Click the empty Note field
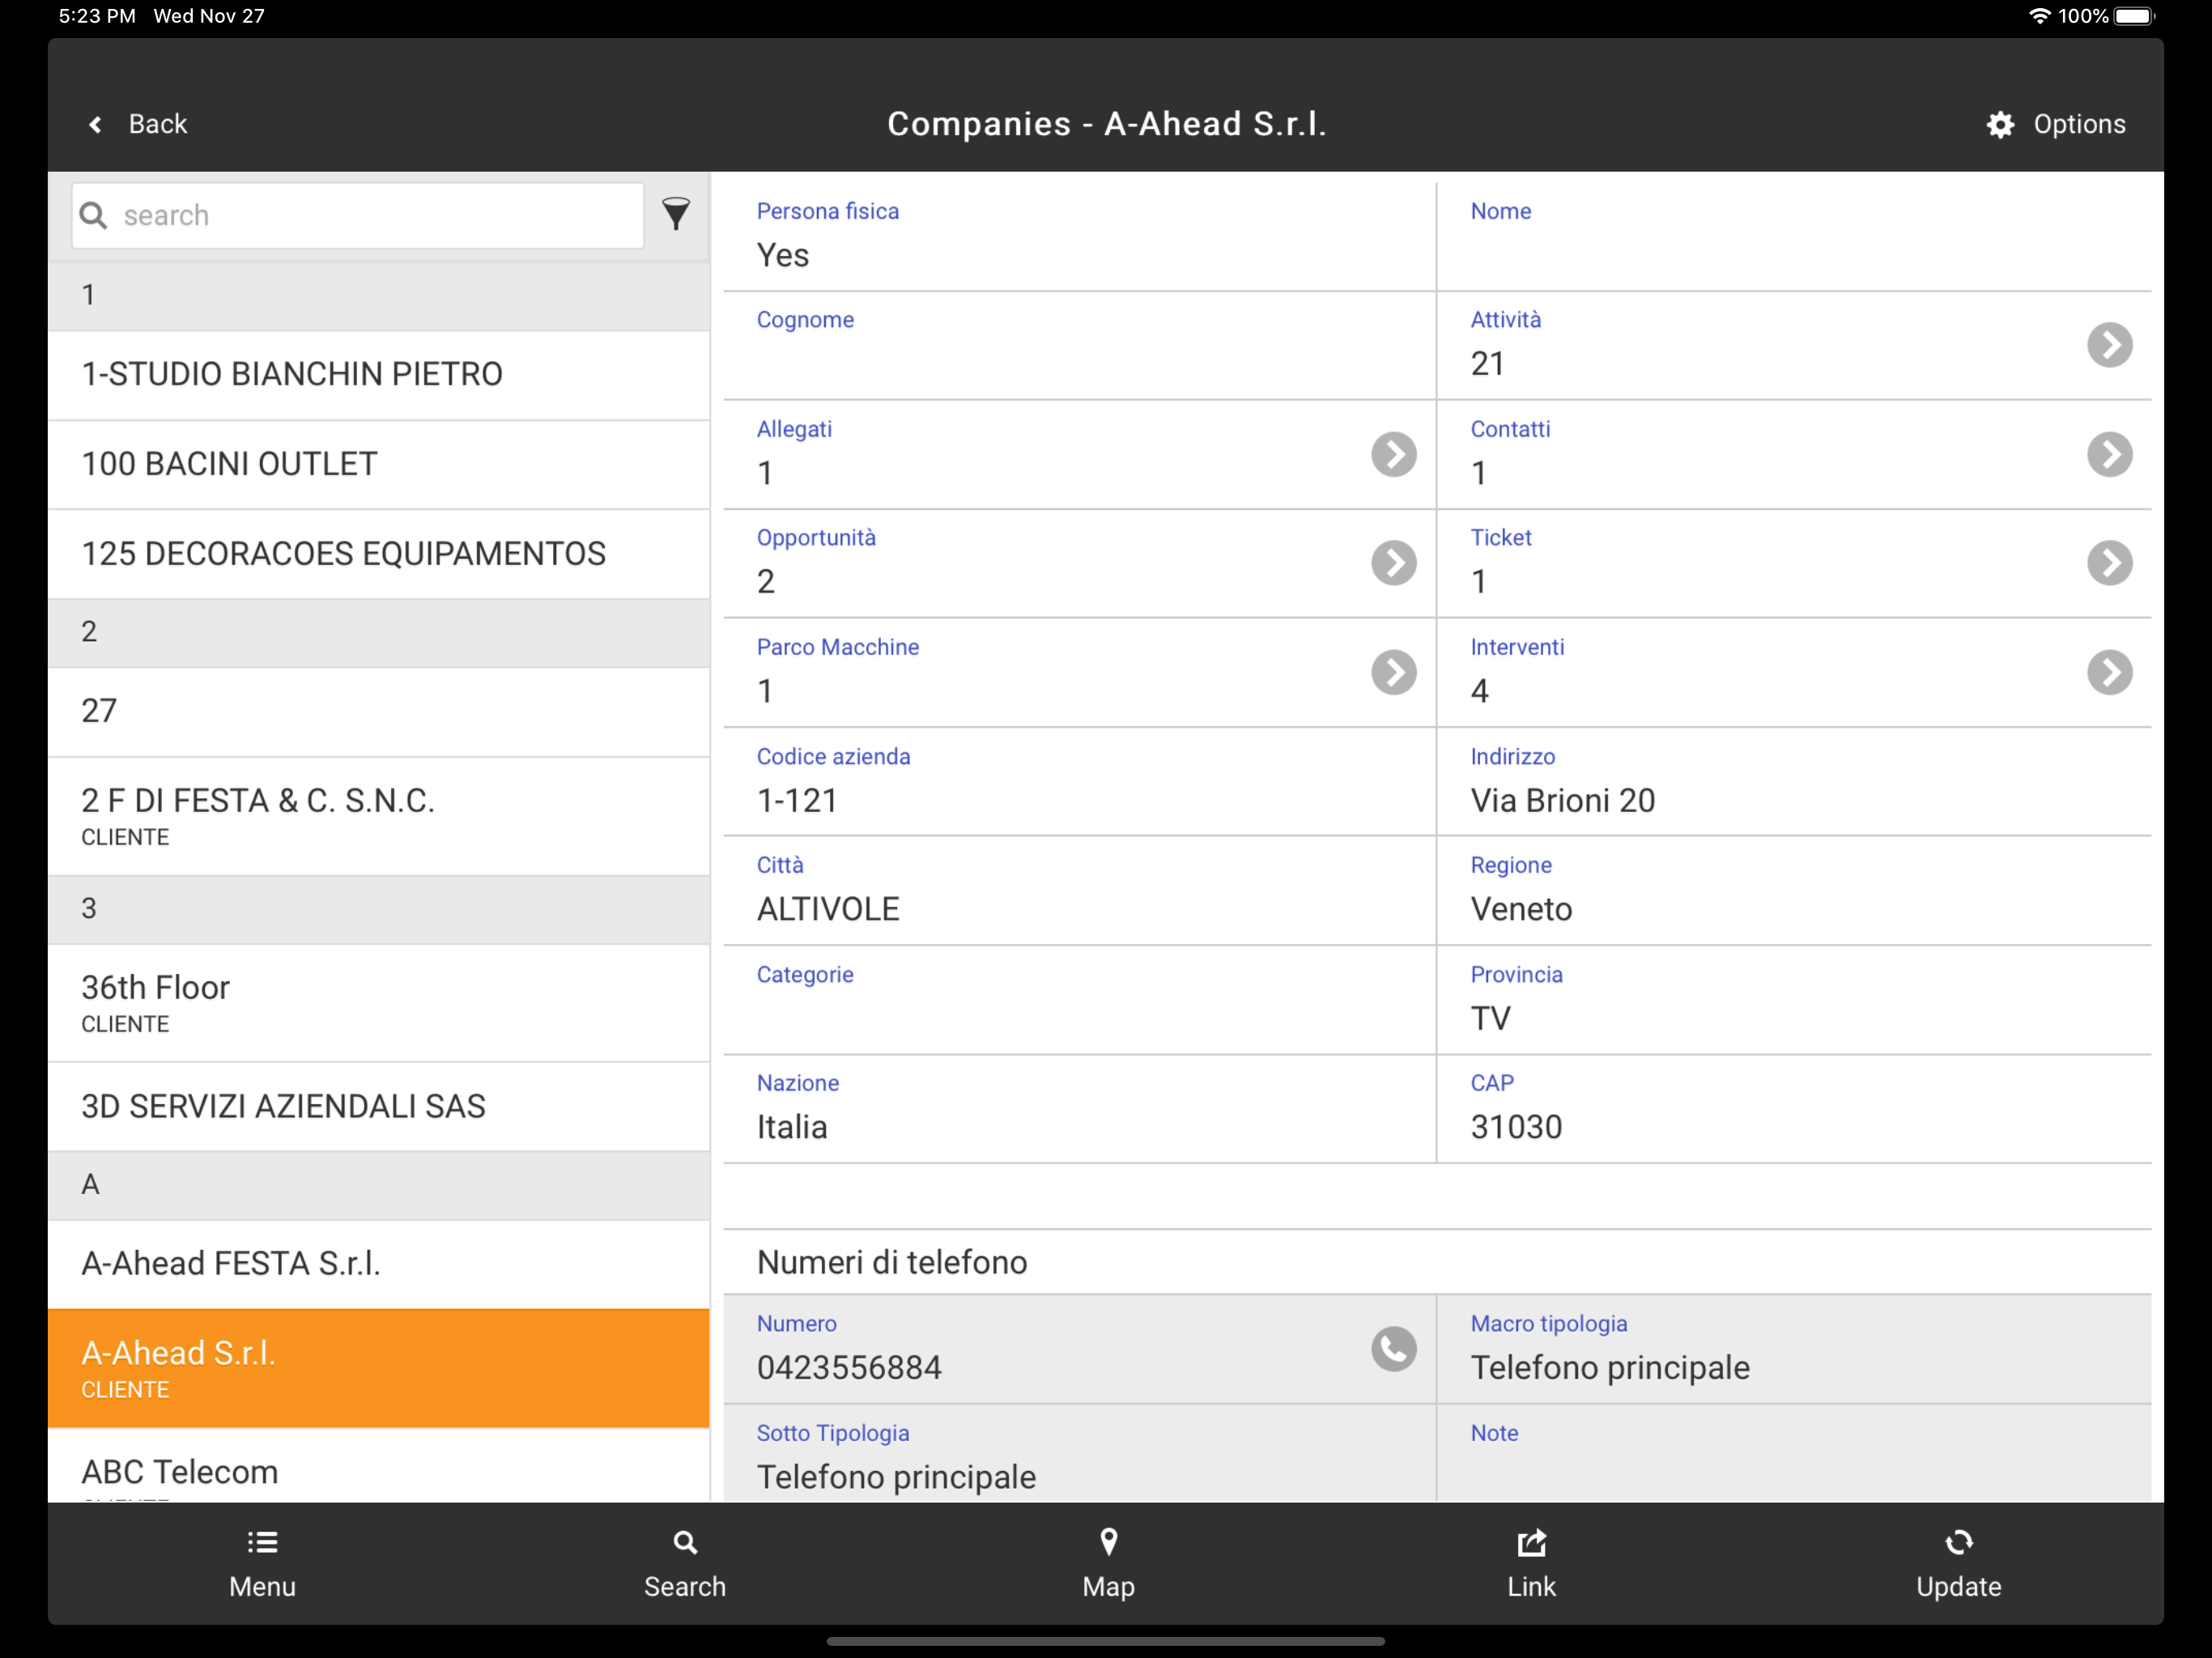 point(1794,1454)
